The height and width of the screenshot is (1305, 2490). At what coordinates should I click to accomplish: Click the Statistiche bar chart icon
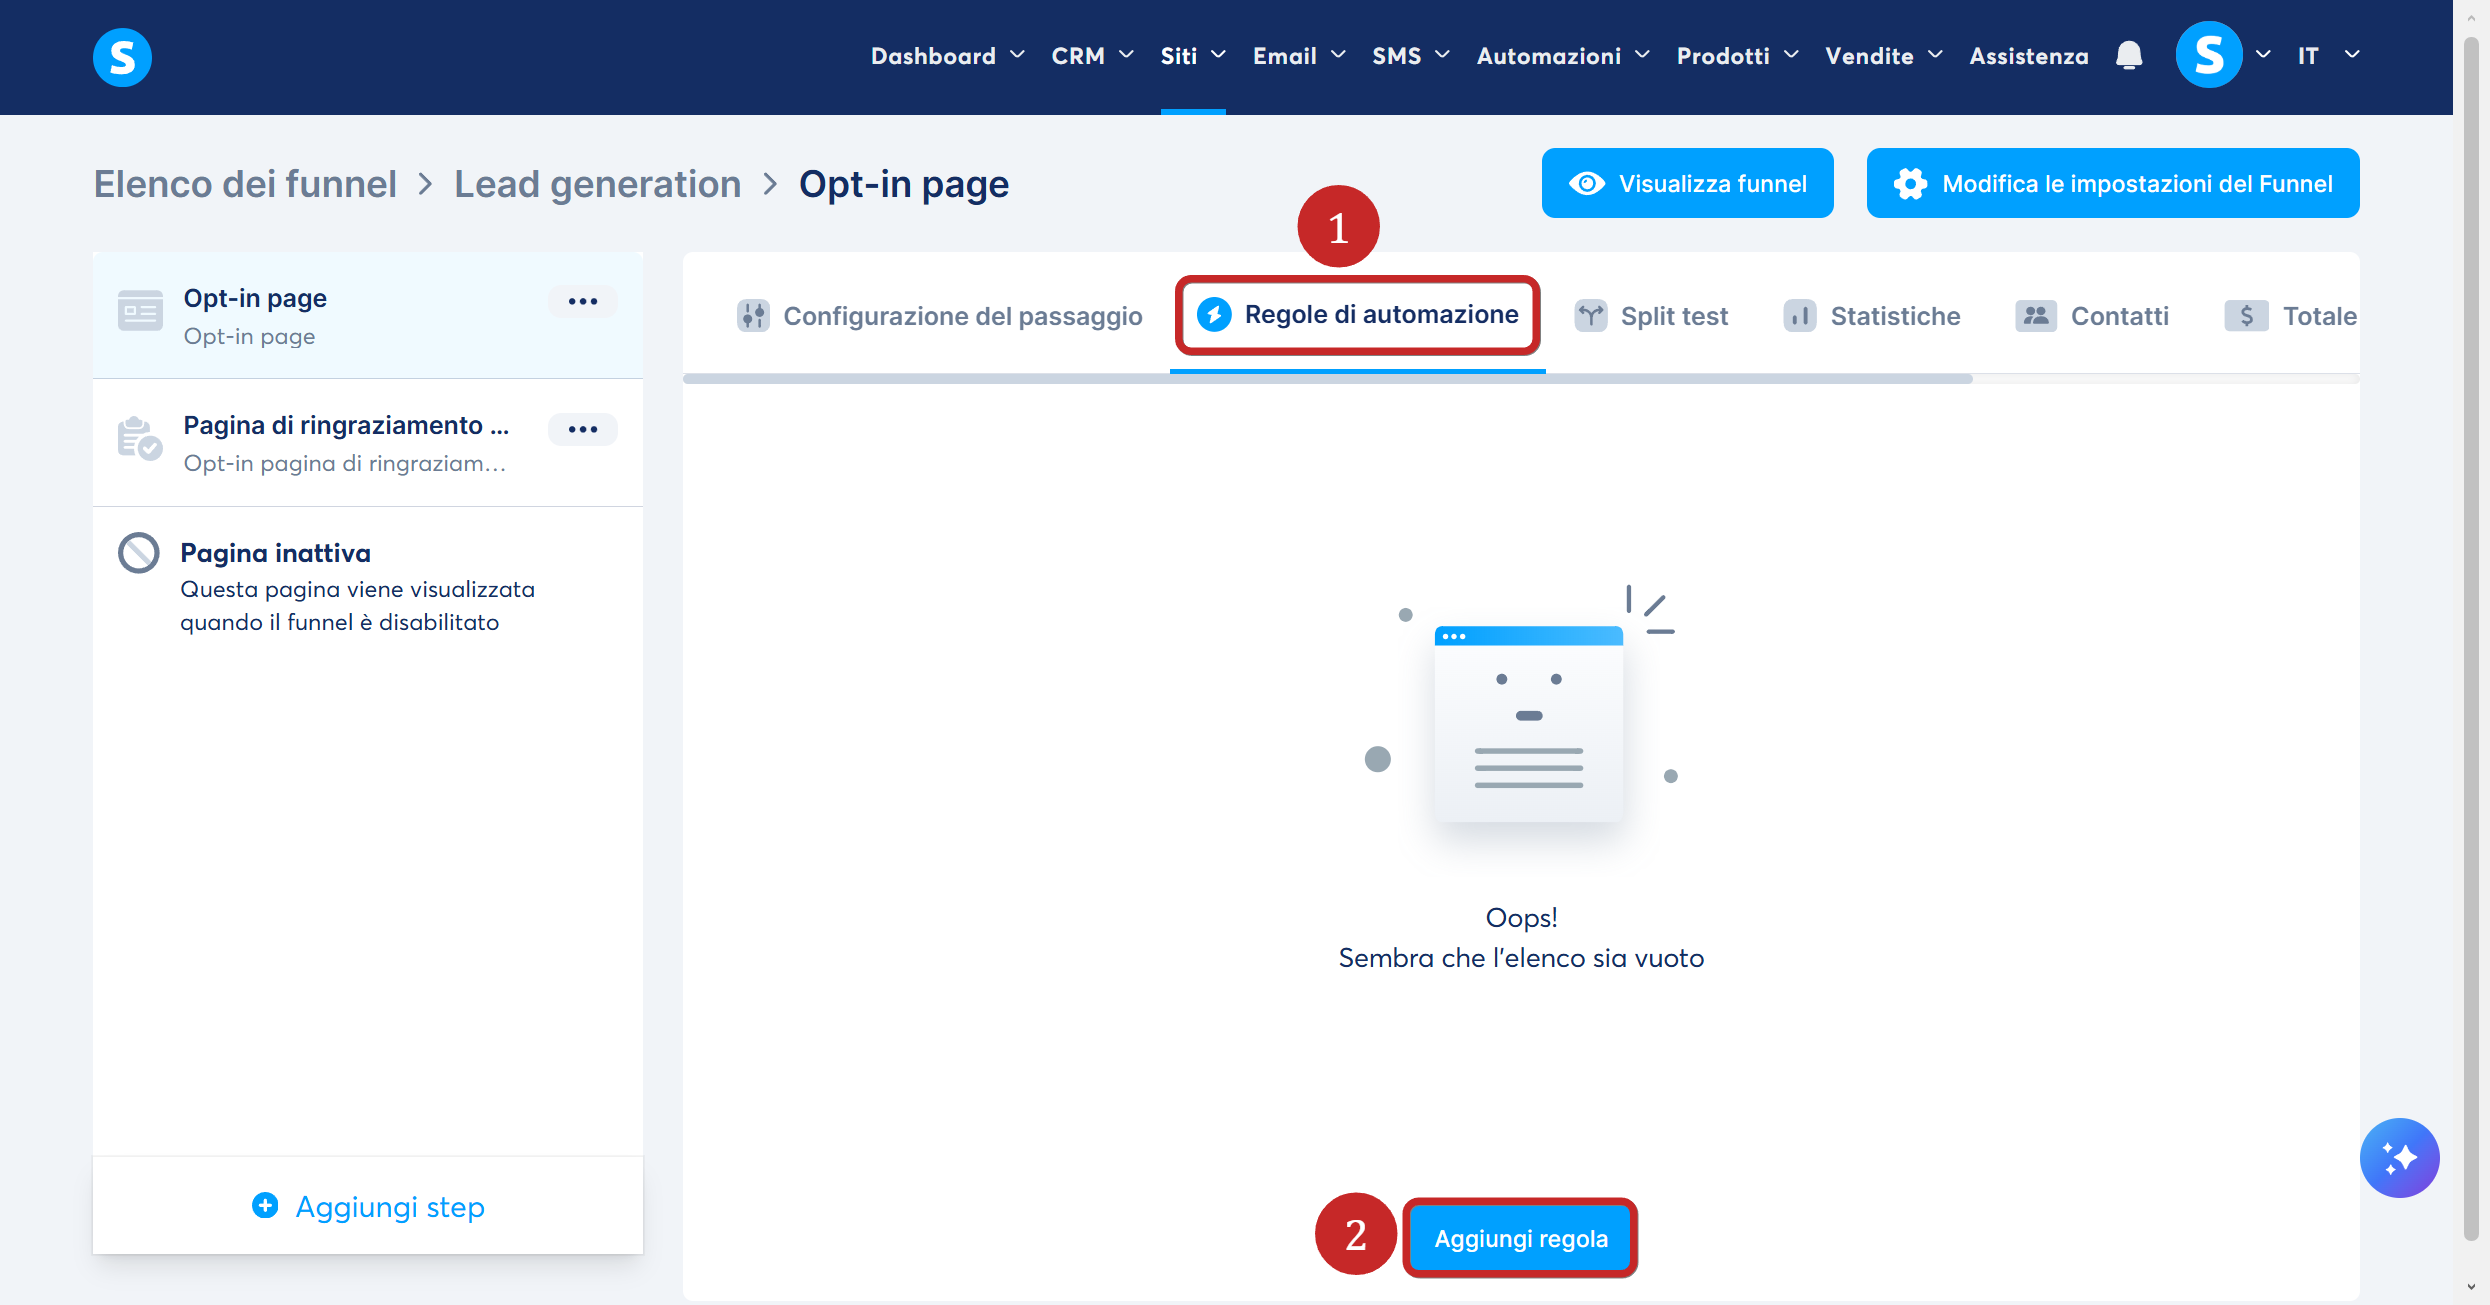(1800, 316)
